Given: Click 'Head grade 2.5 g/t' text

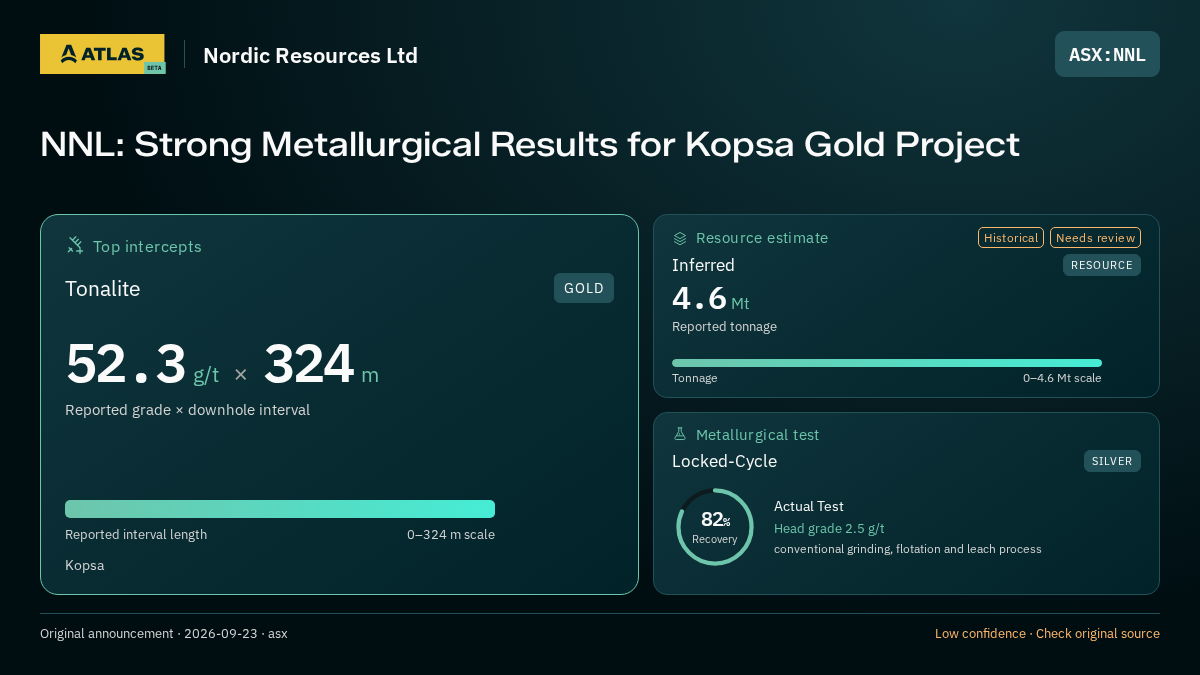Looking at the screenshot, I should coord(829,528).
